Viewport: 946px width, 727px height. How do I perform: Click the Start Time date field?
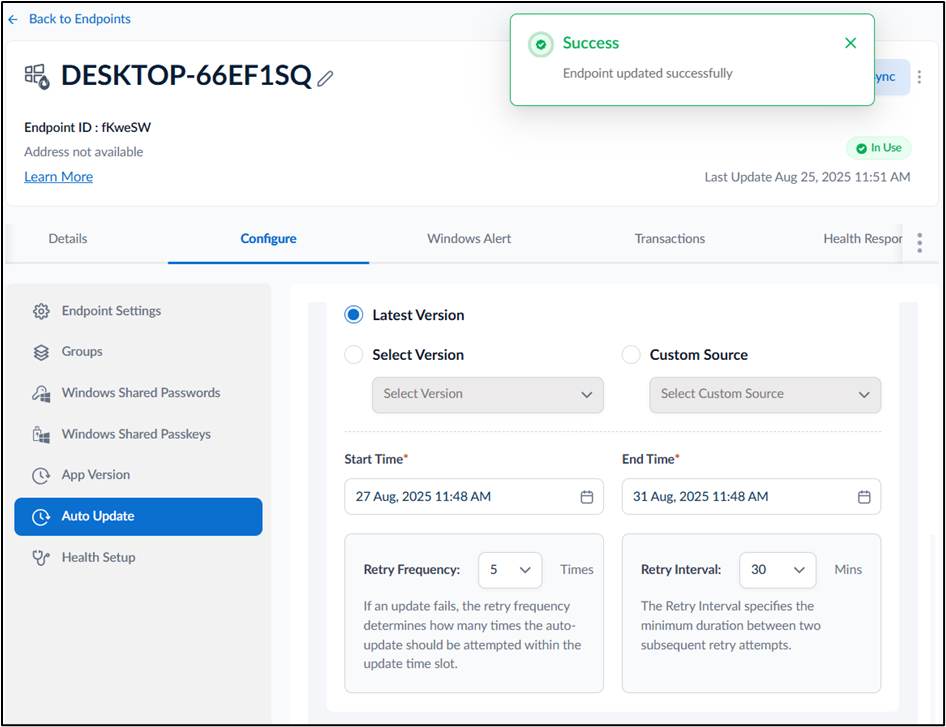click(474, 497)
